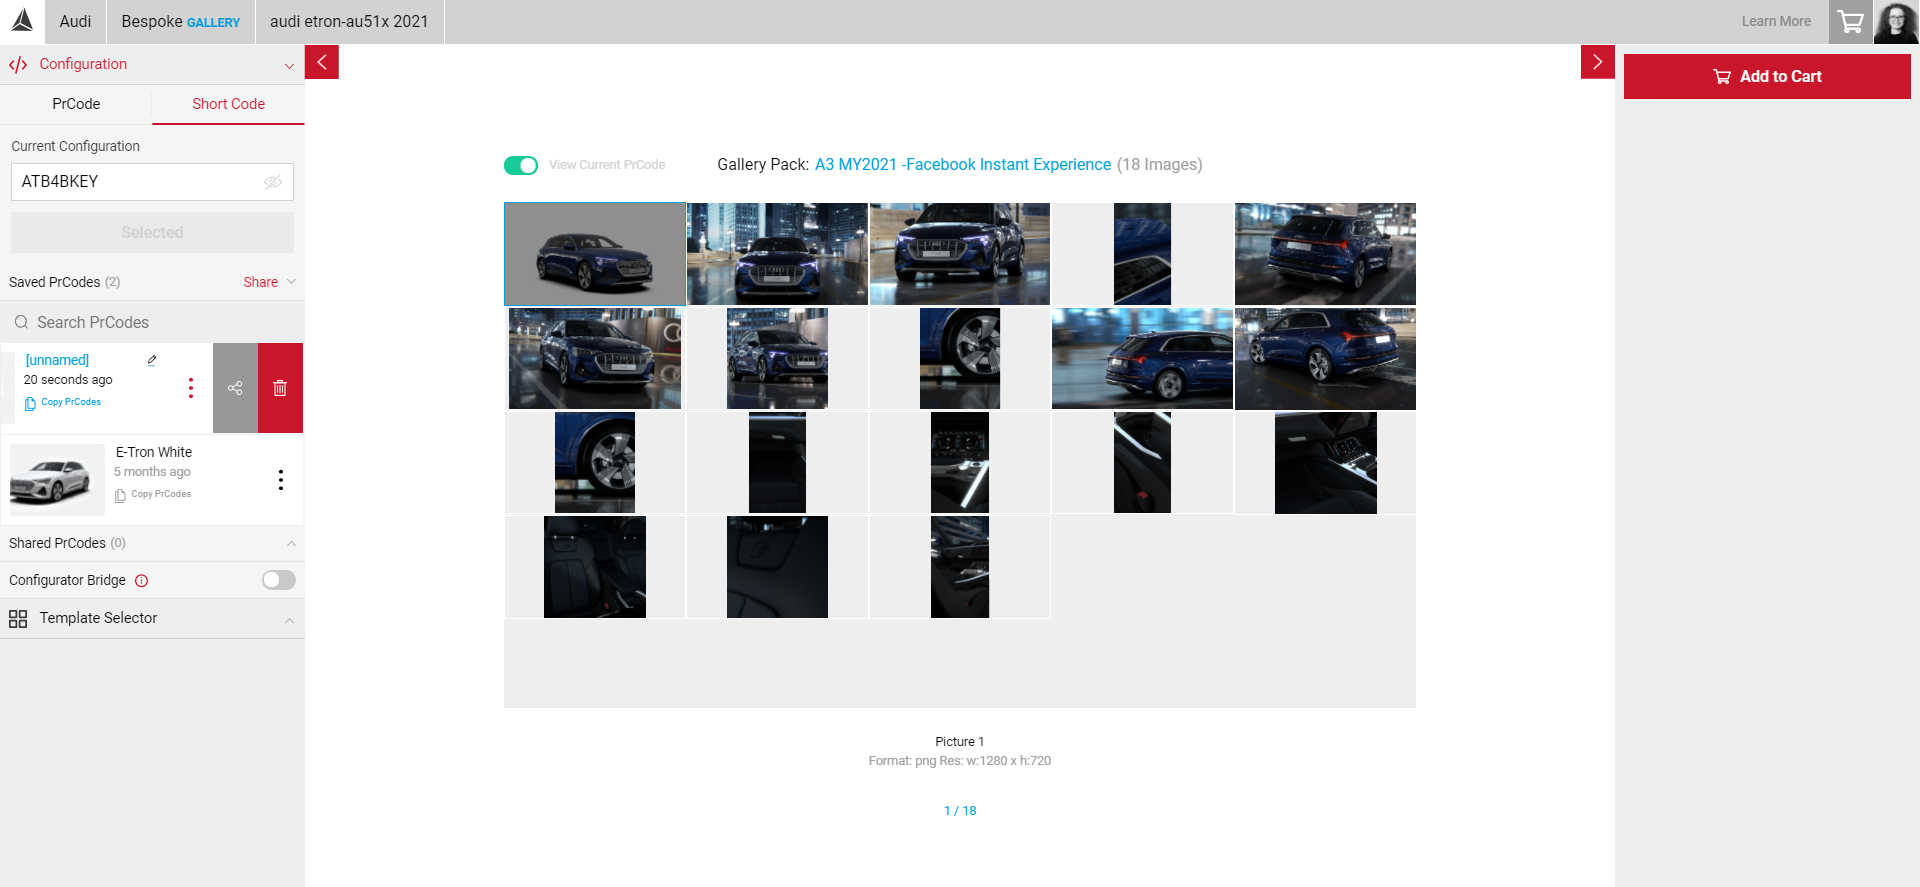Click Configurator Bridge info icon
The image size is (1920, 887).
click(x=142, y=581)
